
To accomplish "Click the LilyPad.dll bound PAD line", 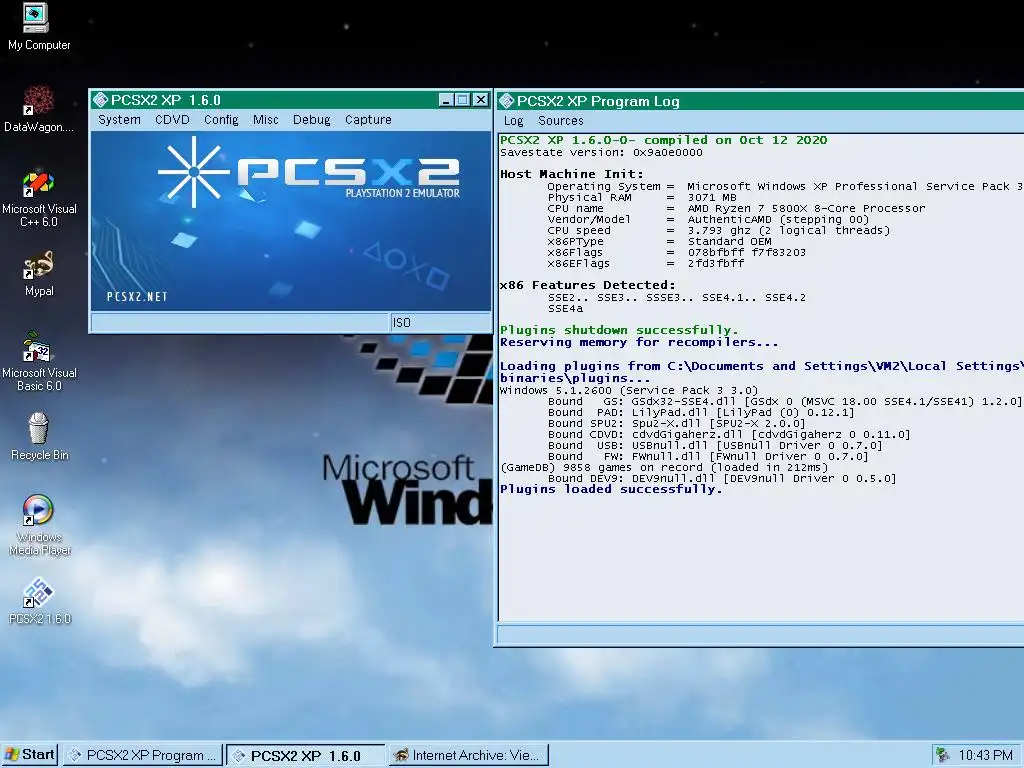I will point(701,413).
